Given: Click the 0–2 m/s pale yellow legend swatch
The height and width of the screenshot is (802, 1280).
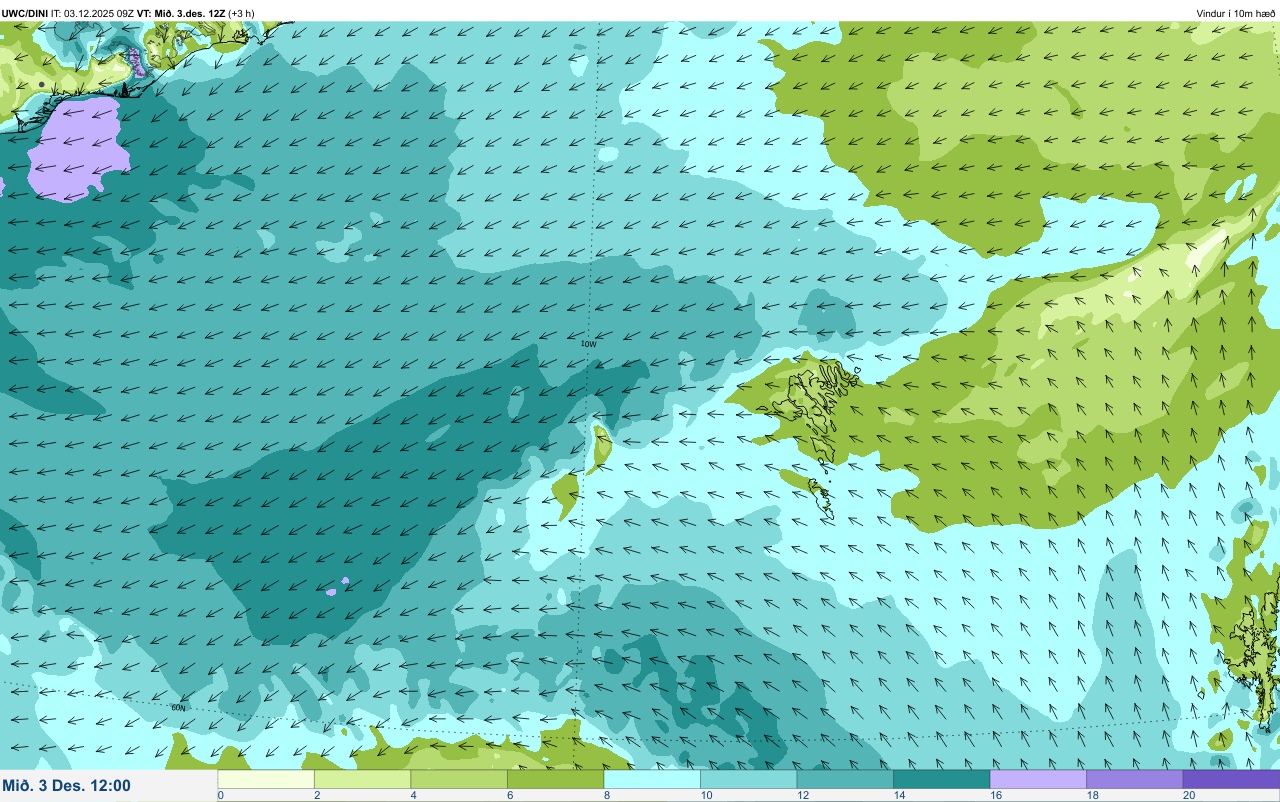Looking at the screenshot, I should pos(266,779).
